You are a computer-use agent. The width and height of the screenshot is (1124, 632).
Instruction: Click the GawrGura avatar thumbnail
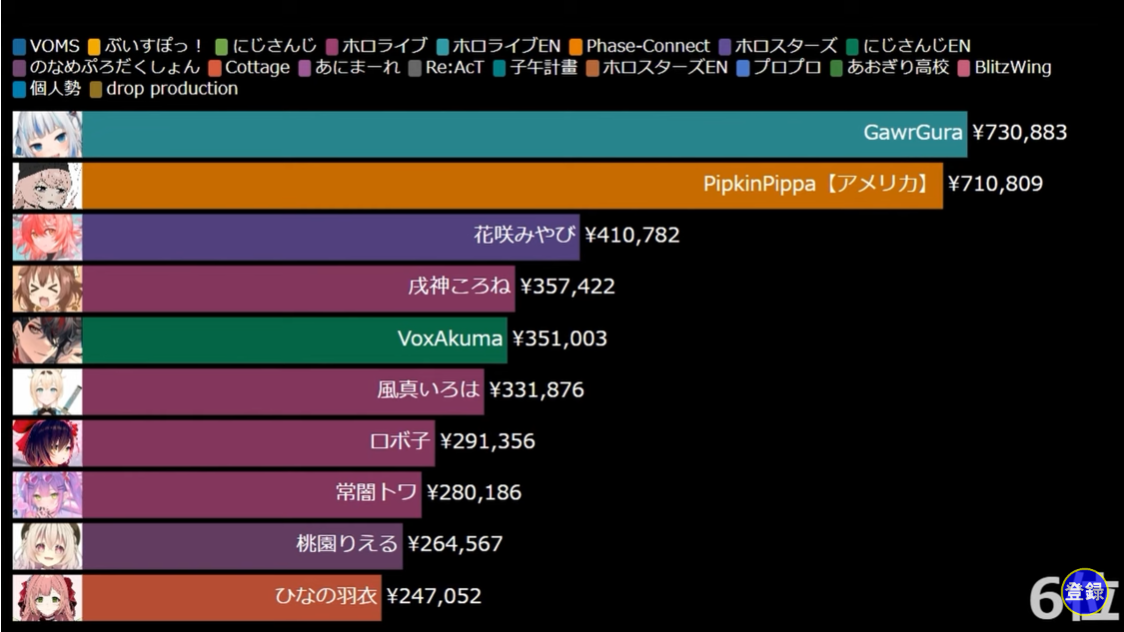click(47, 134)
